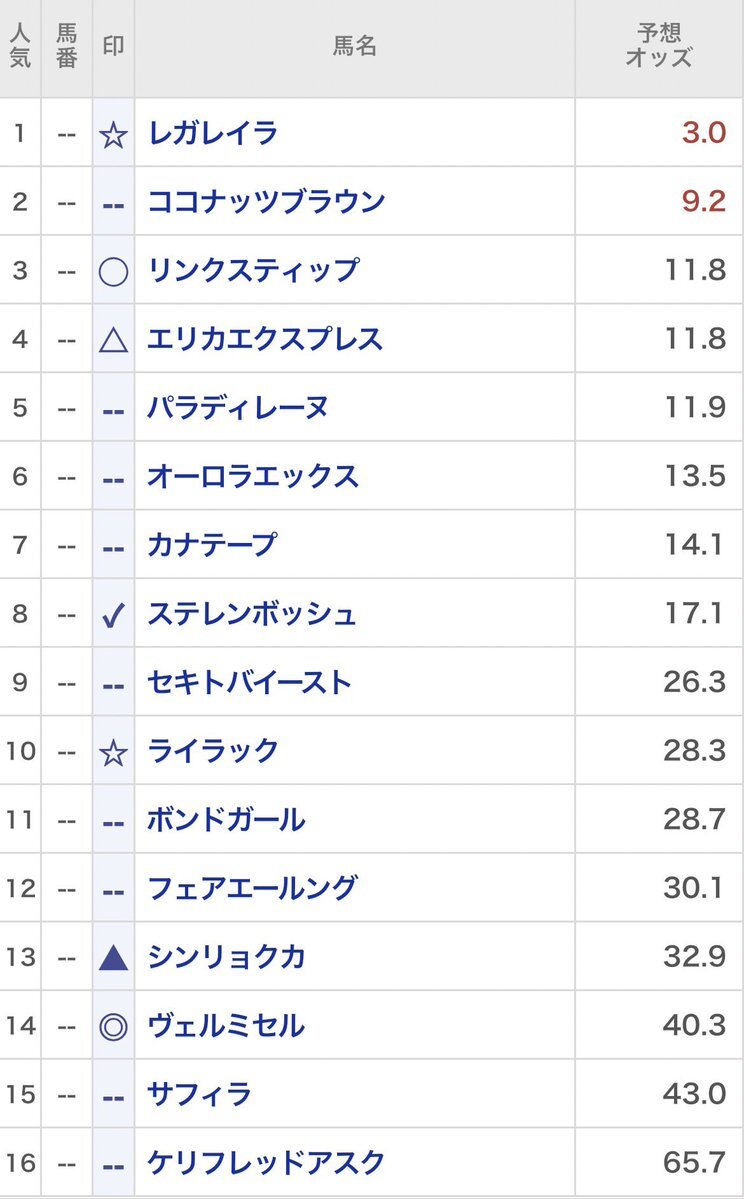Click the filled triangle beside シンリョクカ
The image size is (744, 1199).
point(114,958)
